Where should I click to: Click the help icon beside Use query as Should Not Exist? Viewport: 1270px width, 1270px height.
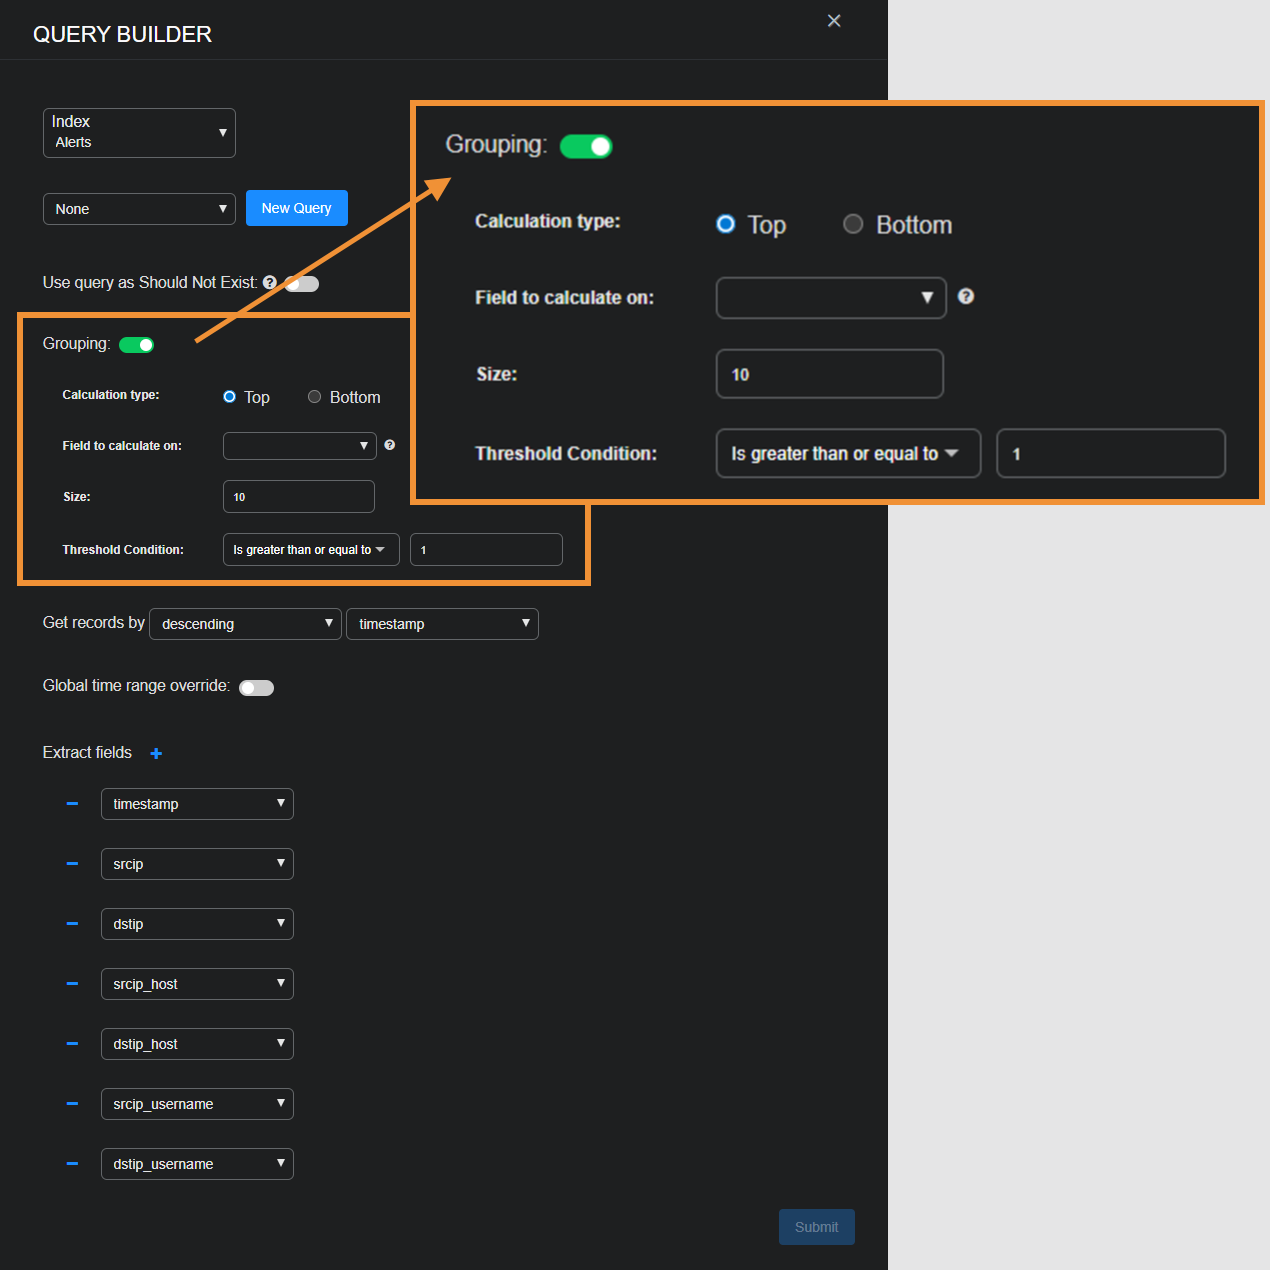tap(270, 282)
